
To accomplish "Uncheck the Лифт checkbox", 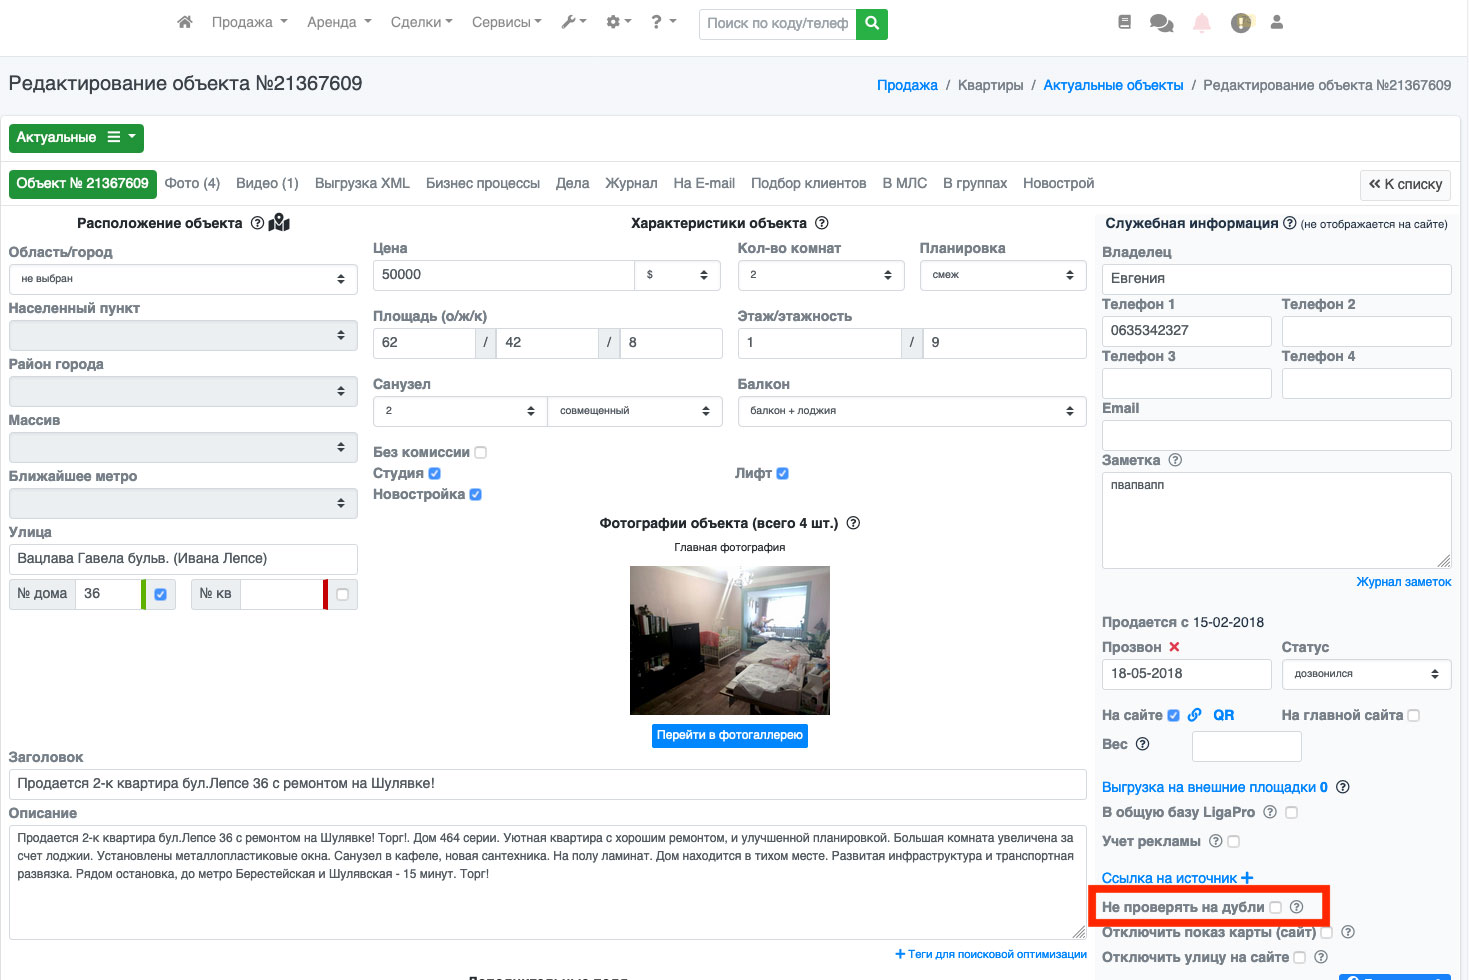I will [783, 473].
